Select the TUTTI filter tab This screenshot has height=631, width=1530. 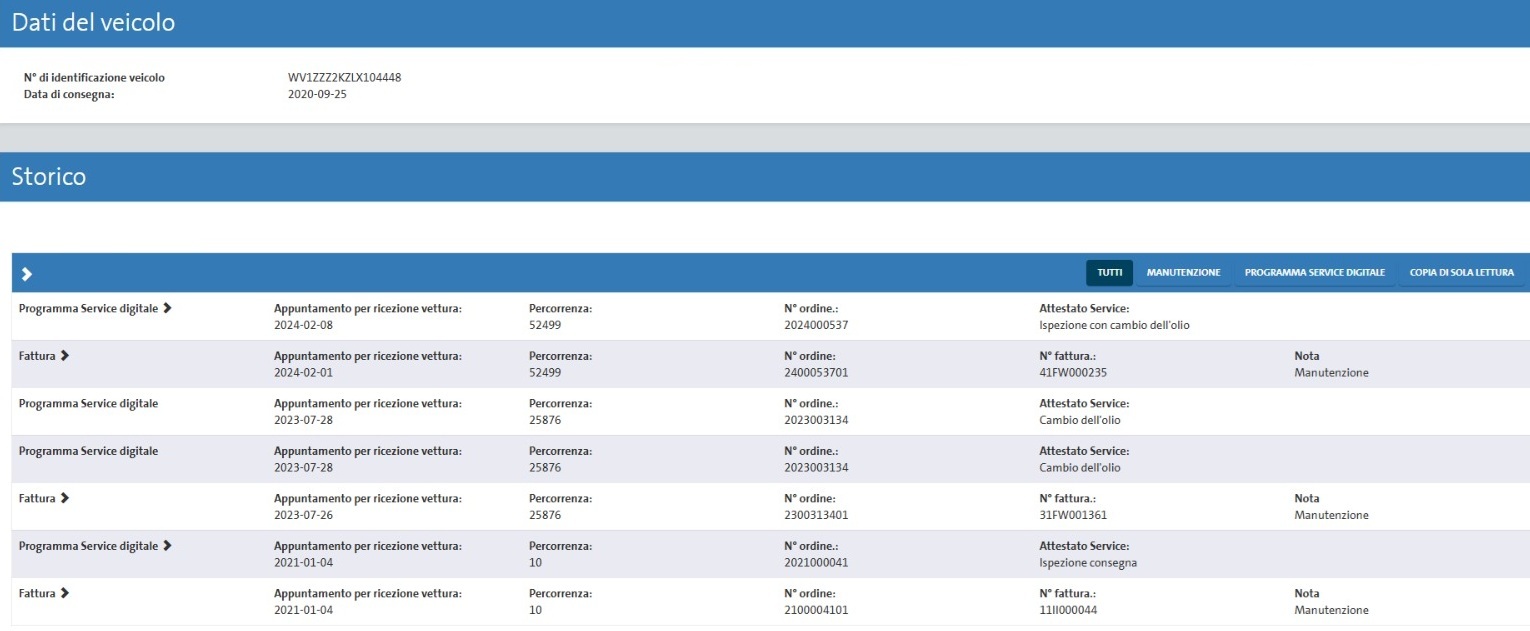(x=1109, y=273)
